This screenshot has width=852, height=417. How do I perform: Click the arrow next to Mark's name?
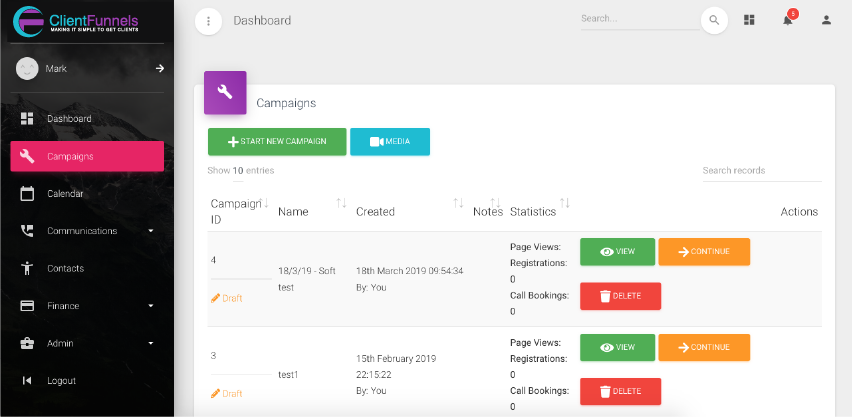tap(159, 68)
